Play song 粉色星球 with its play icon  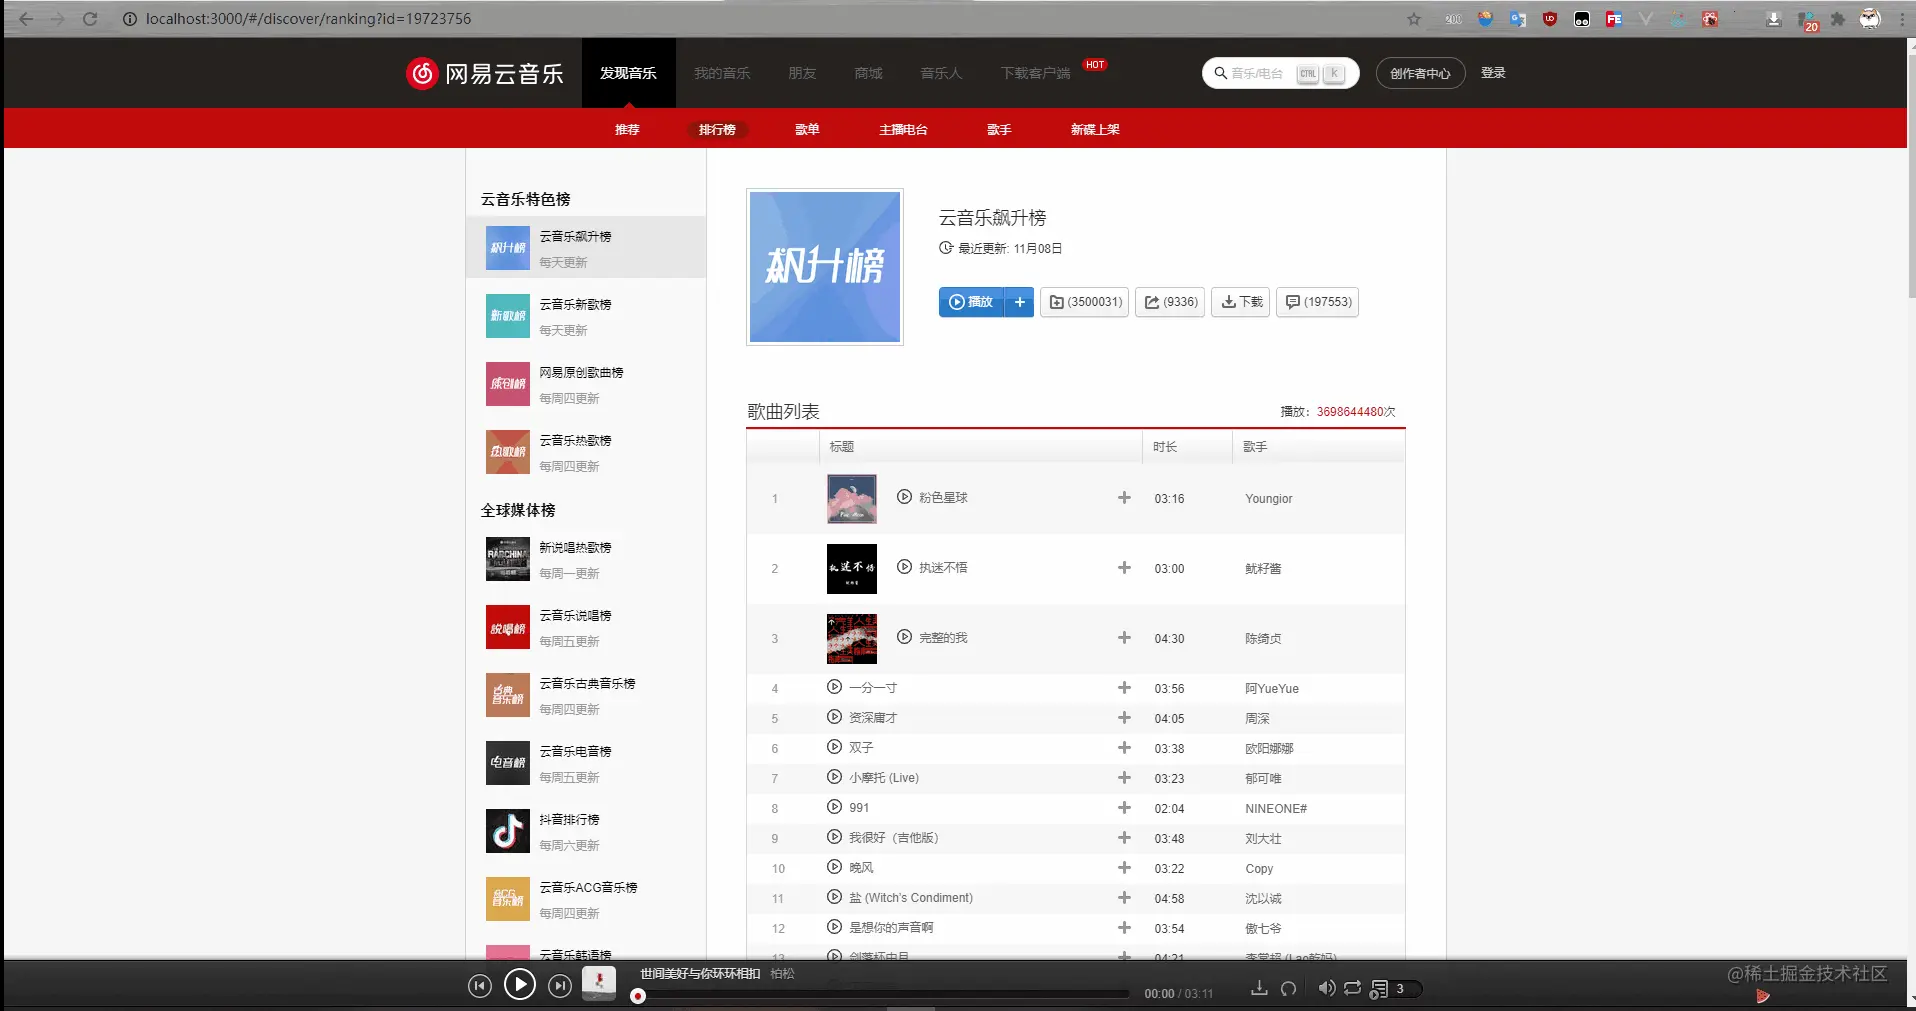[904, 497]
